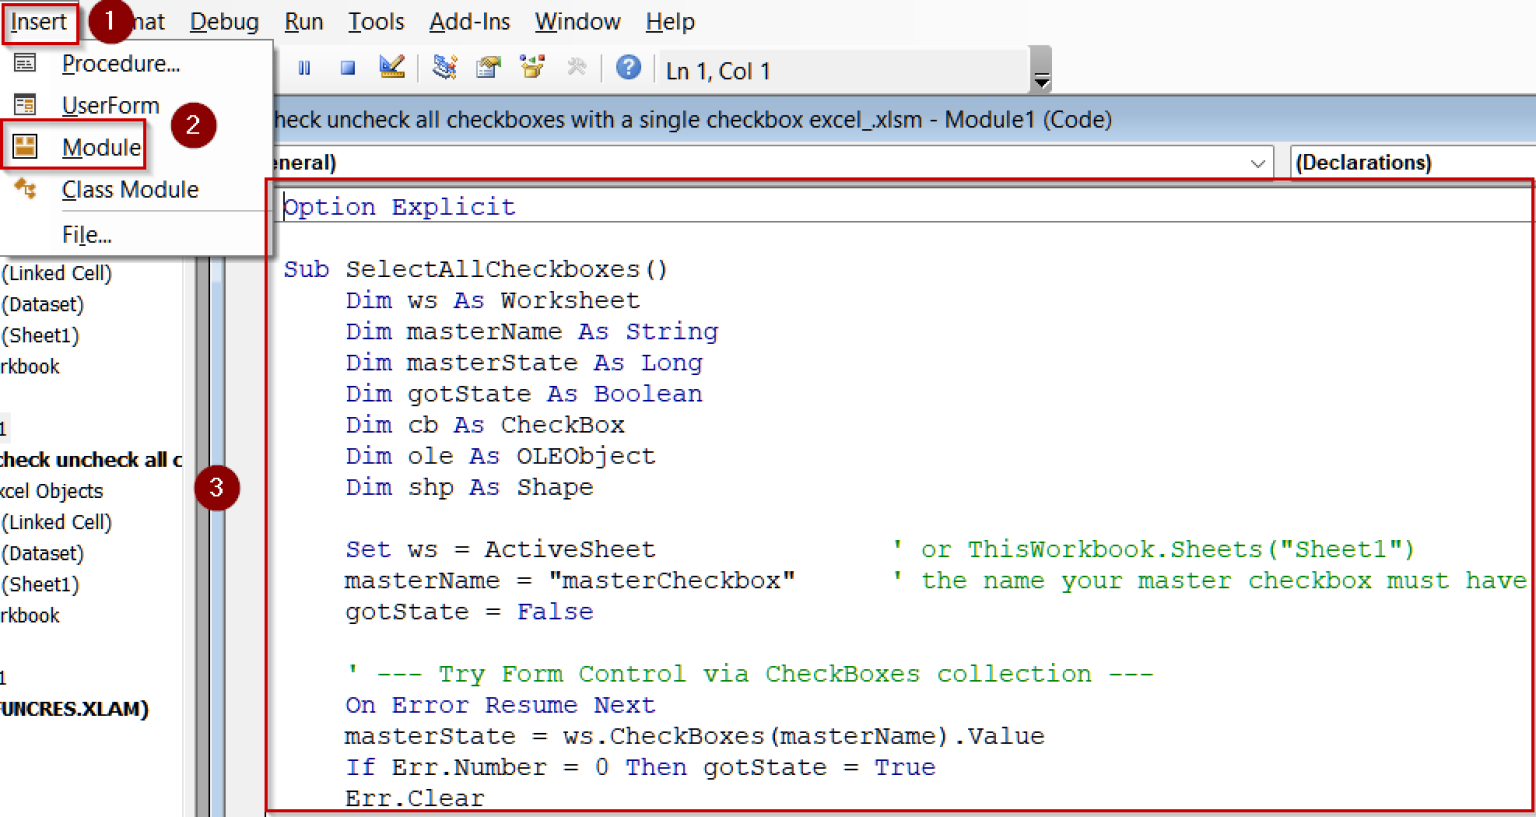
Task: Click the blue Help question mark icon
Action: coord(628,68)
